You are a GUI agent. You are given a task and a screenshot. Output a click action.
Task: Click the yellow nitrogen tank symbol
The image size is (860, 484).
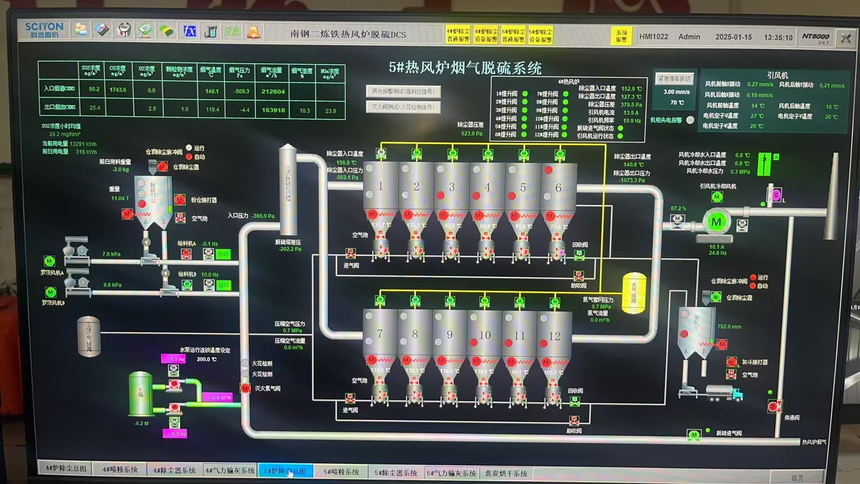(x=633, y=293)
